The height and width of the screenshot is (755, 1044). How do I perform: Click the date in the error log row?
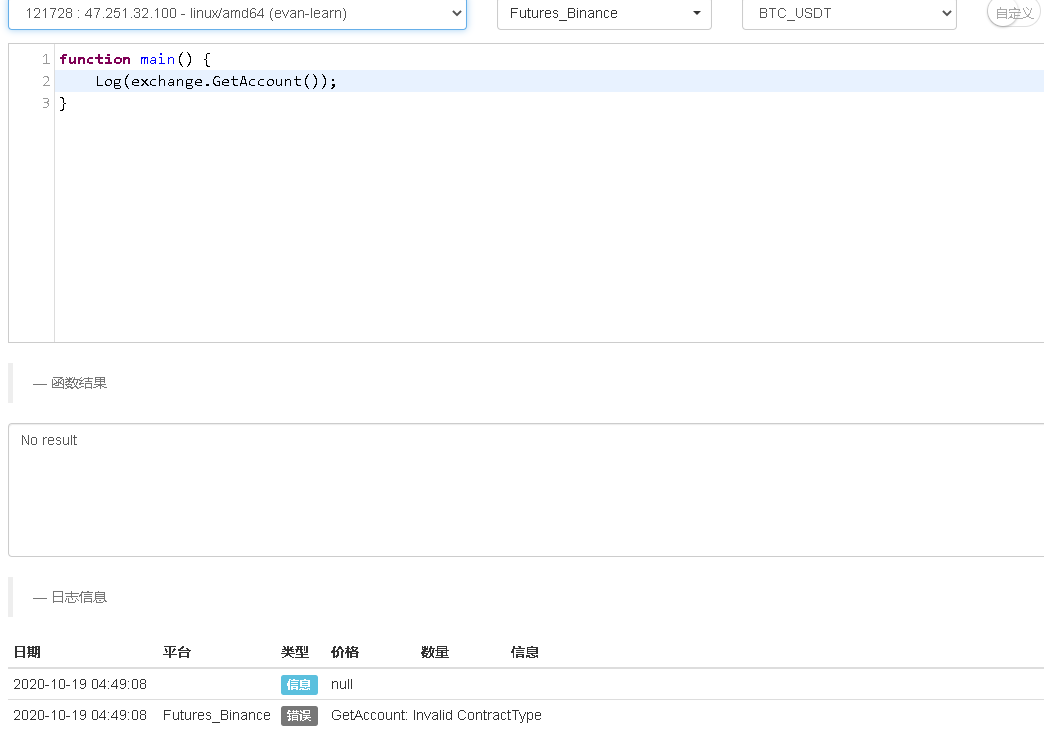tap(80, 716)
